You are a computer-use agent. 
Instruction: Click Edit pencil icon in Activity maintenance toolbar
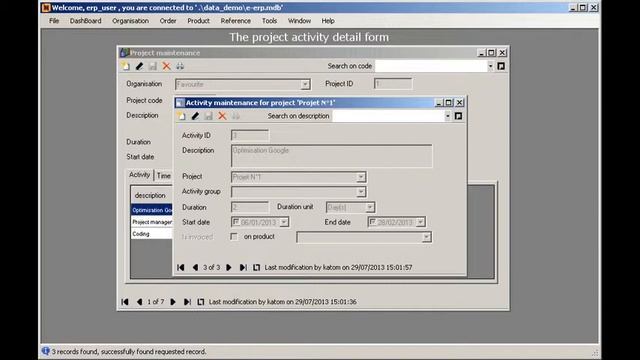click(195, 116)
